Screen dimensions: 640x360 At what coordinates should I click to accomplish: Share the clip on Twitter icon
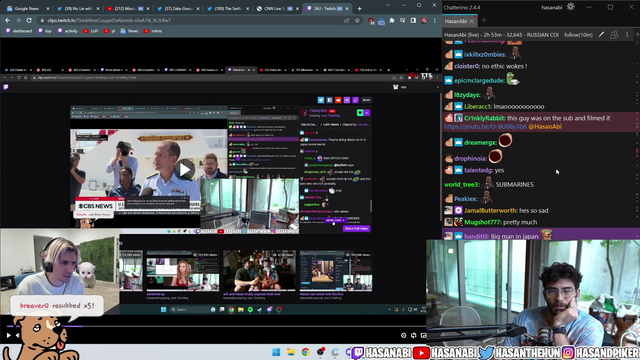321,100
